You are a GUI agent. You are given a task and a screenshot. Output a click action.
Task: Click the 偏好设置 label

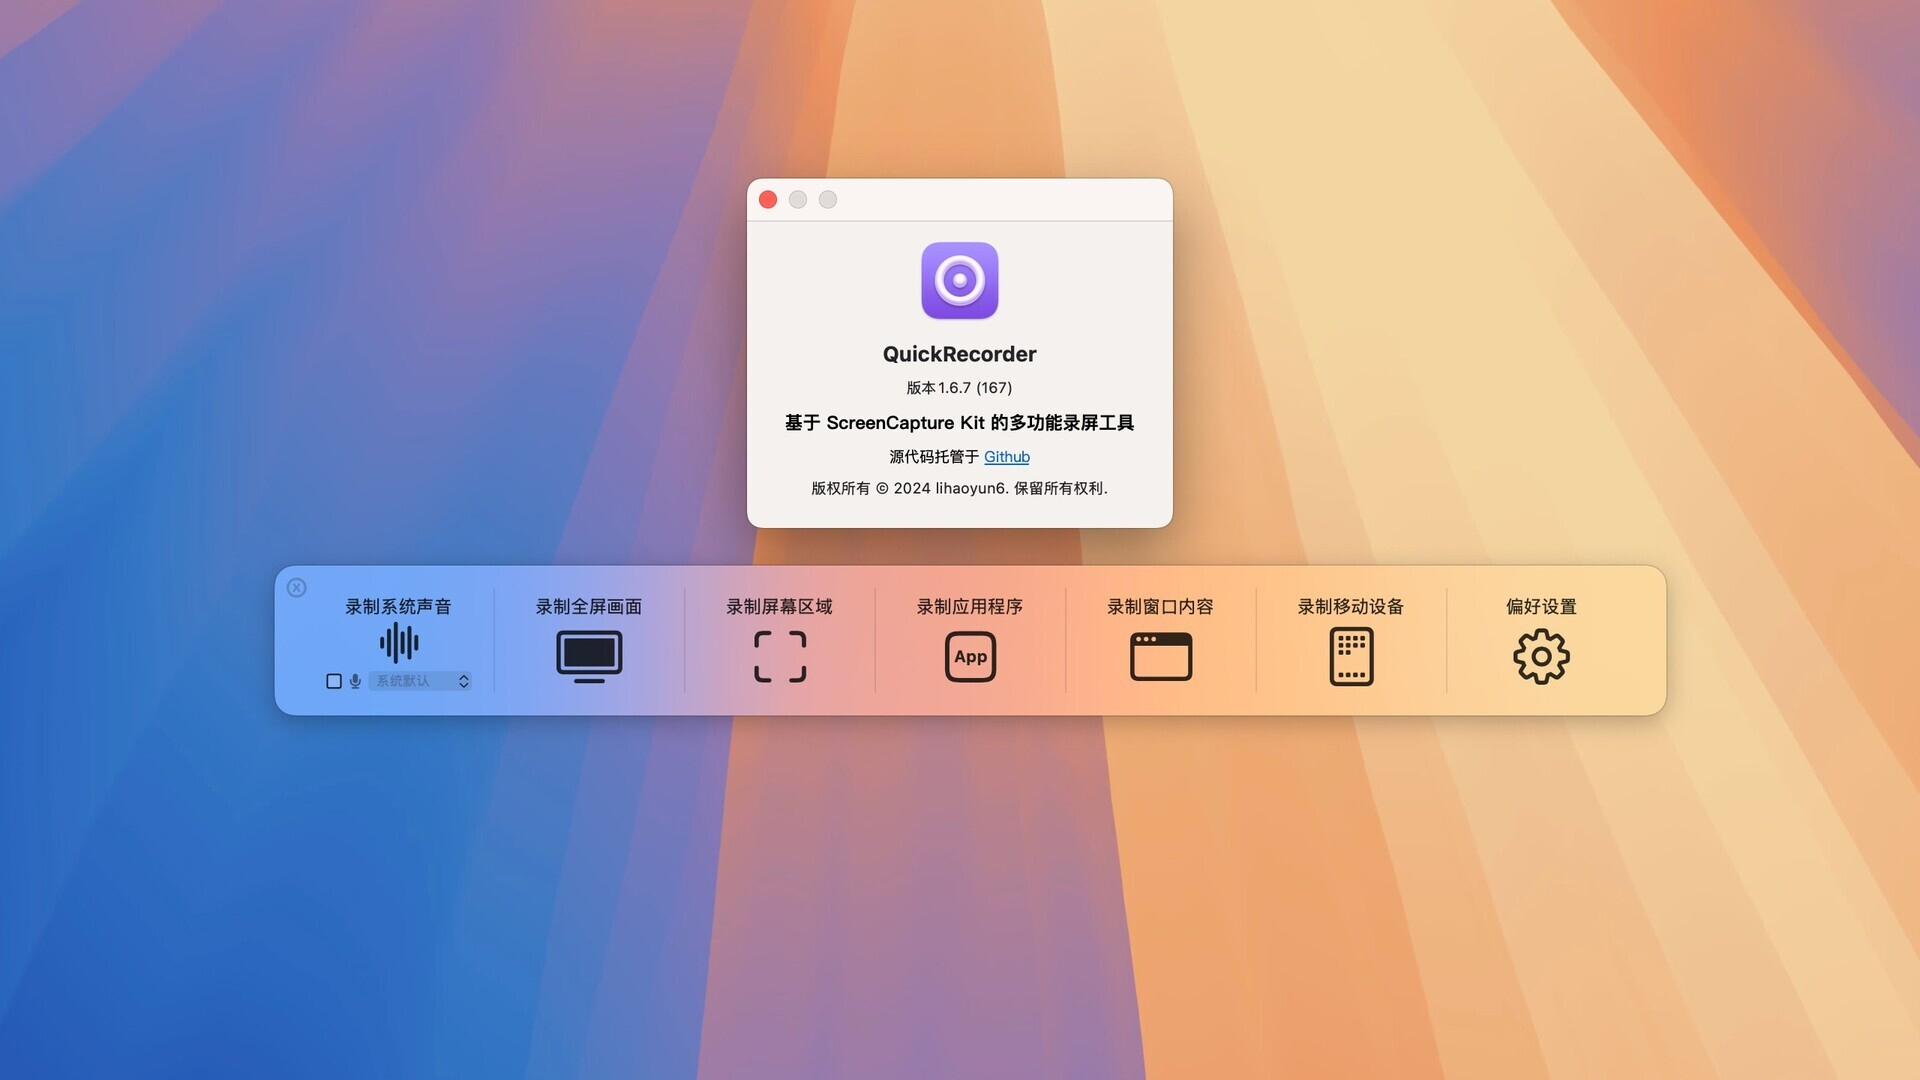(x=1541, y=607)
